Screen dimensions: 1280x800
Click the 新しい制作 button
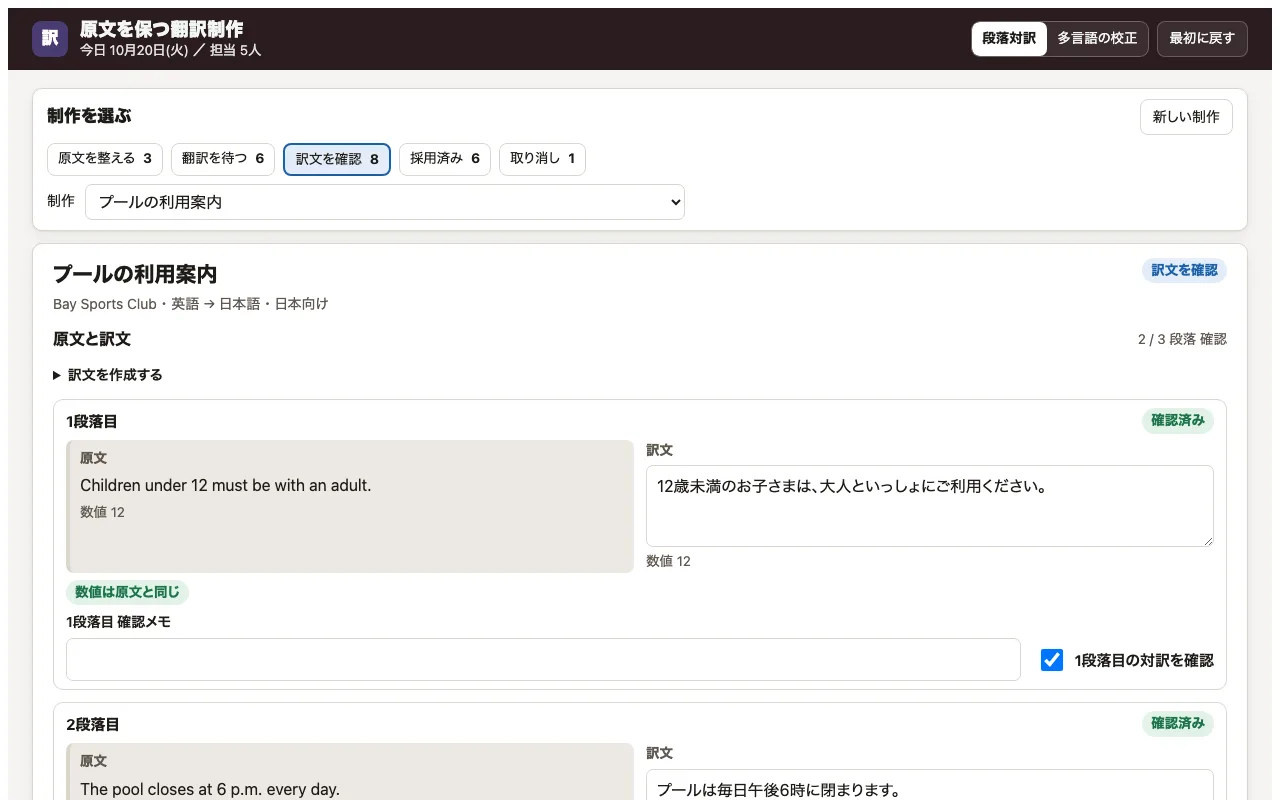click(x=1186, y=117)
